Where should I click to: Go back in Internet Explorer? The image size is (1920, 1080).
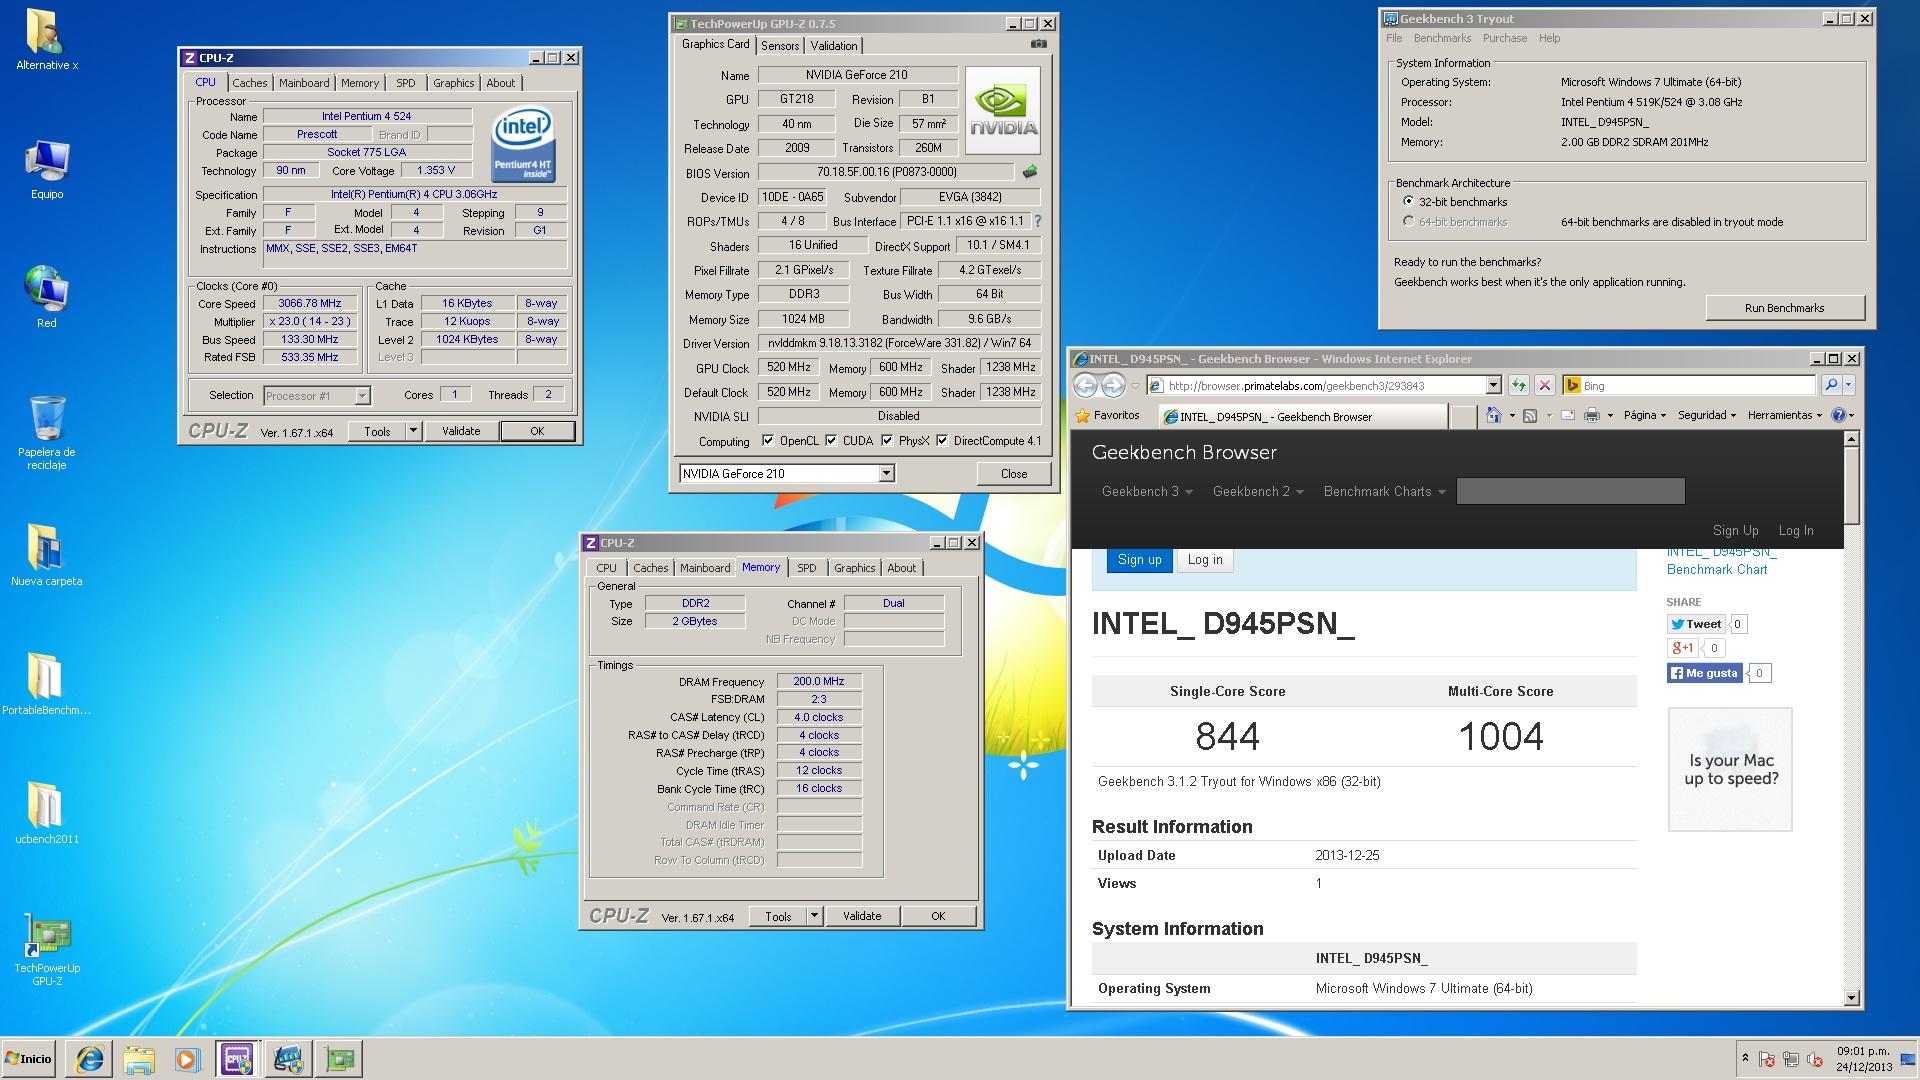pos(1085,385)
